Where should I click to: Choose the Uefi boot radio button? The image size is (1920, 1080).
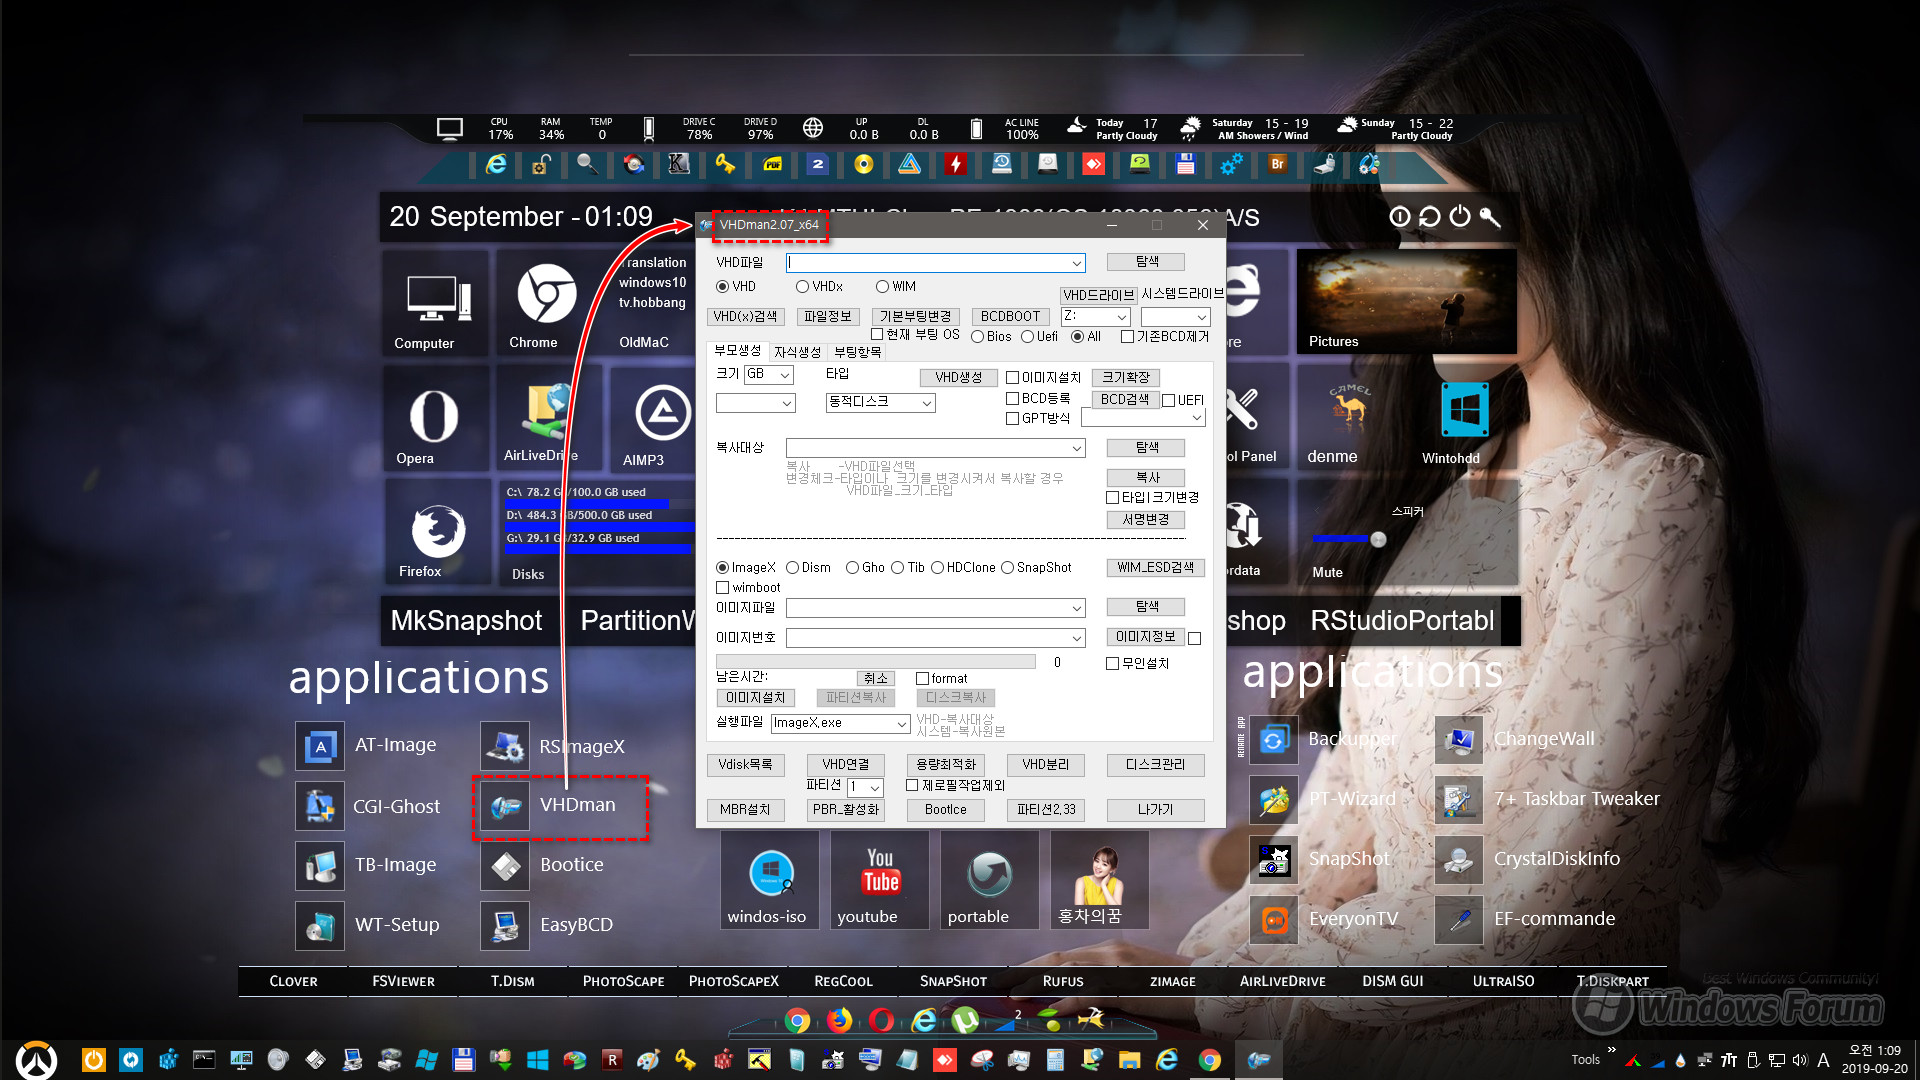click(x=1039, y=337)
